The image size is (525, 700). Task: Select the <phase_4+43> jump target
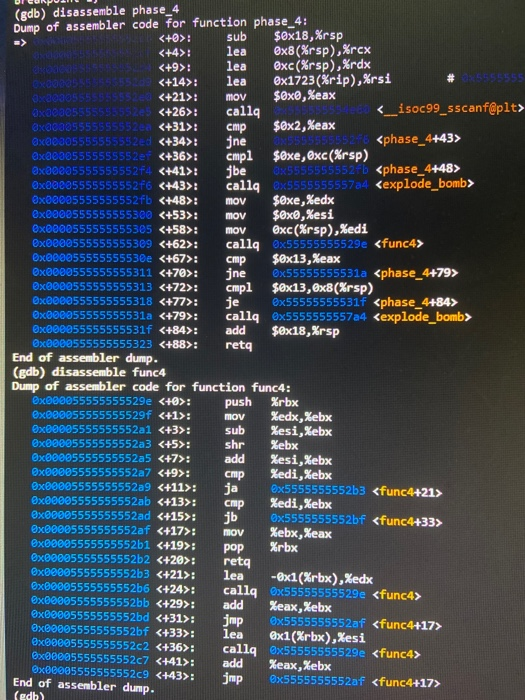point(418,139)
